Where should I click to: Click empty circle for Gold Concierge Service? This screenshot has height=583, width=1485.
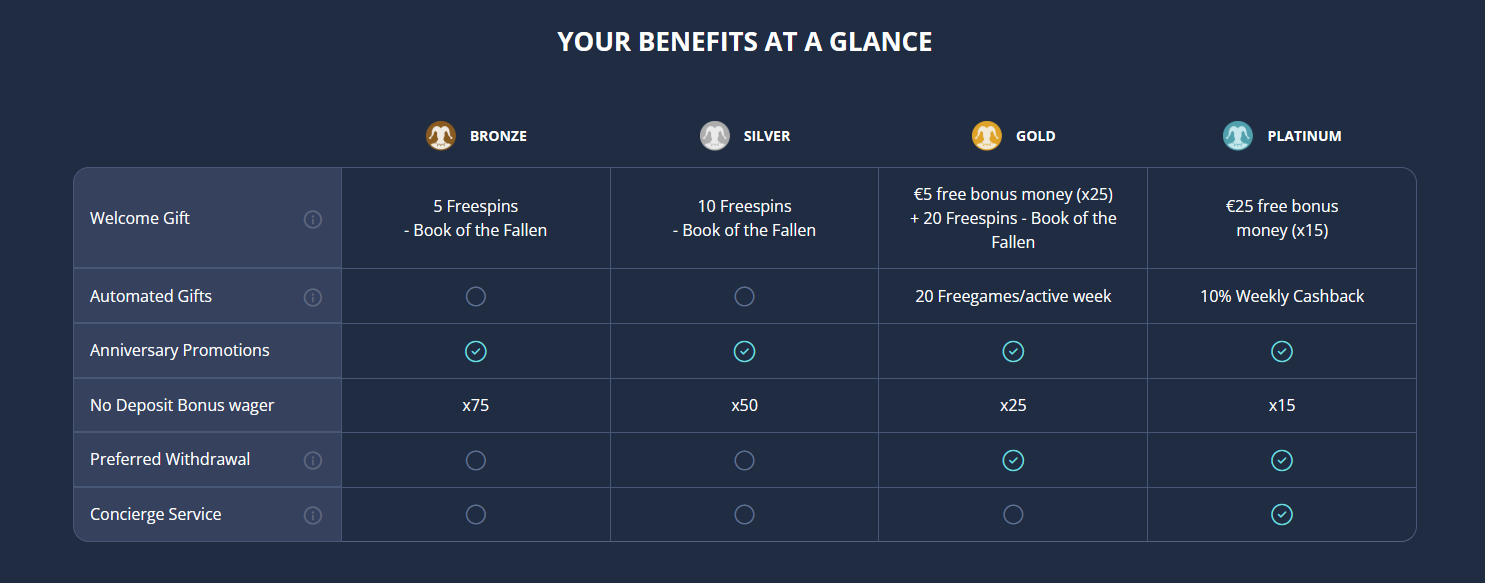point(1013,514)
